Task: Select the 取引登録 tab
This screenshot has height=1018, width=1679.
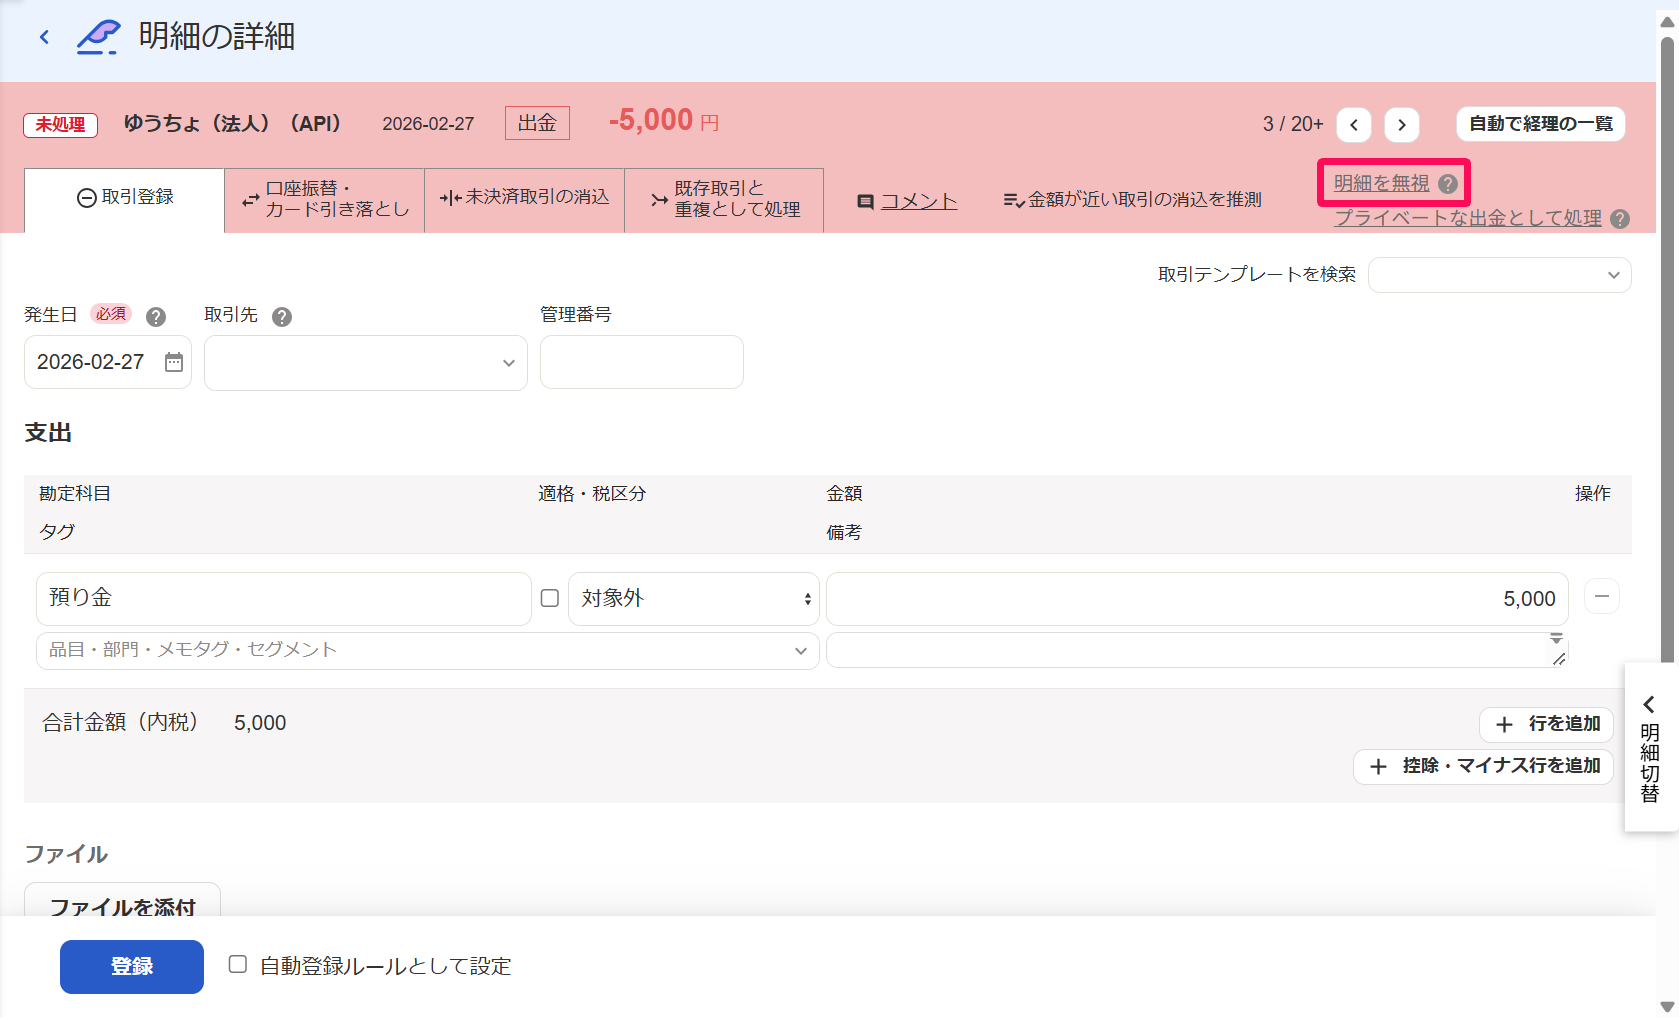Action: (125, 200)
